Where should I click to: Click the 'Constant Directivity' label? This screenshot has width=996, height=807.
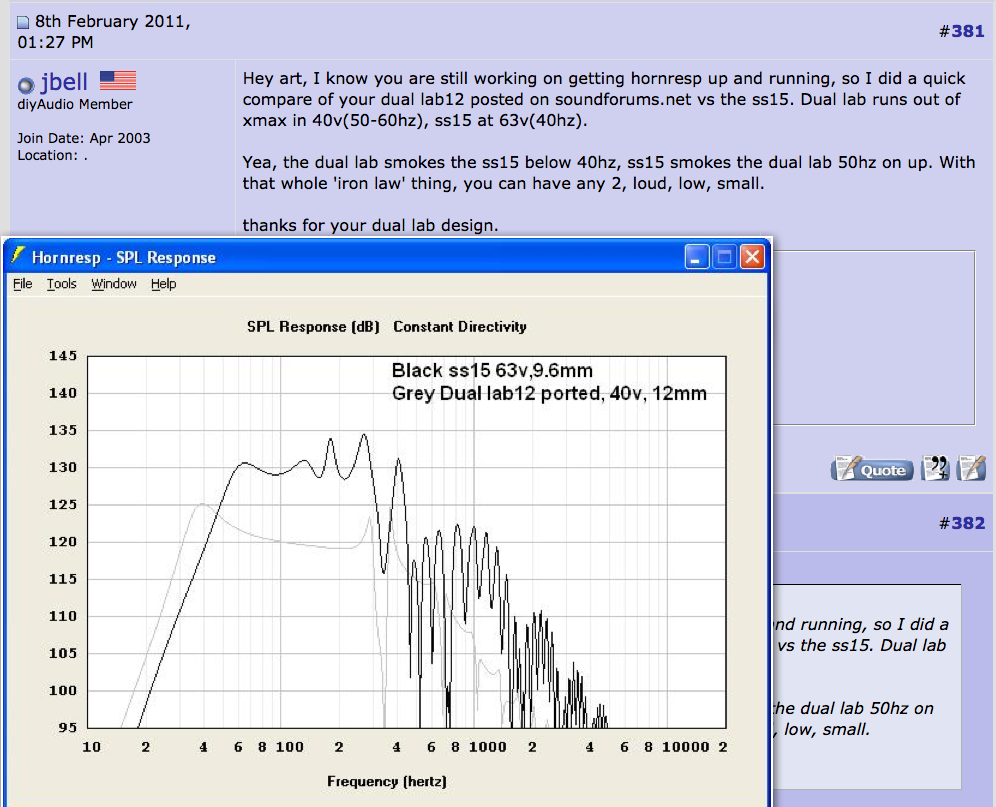click(460, 327)
